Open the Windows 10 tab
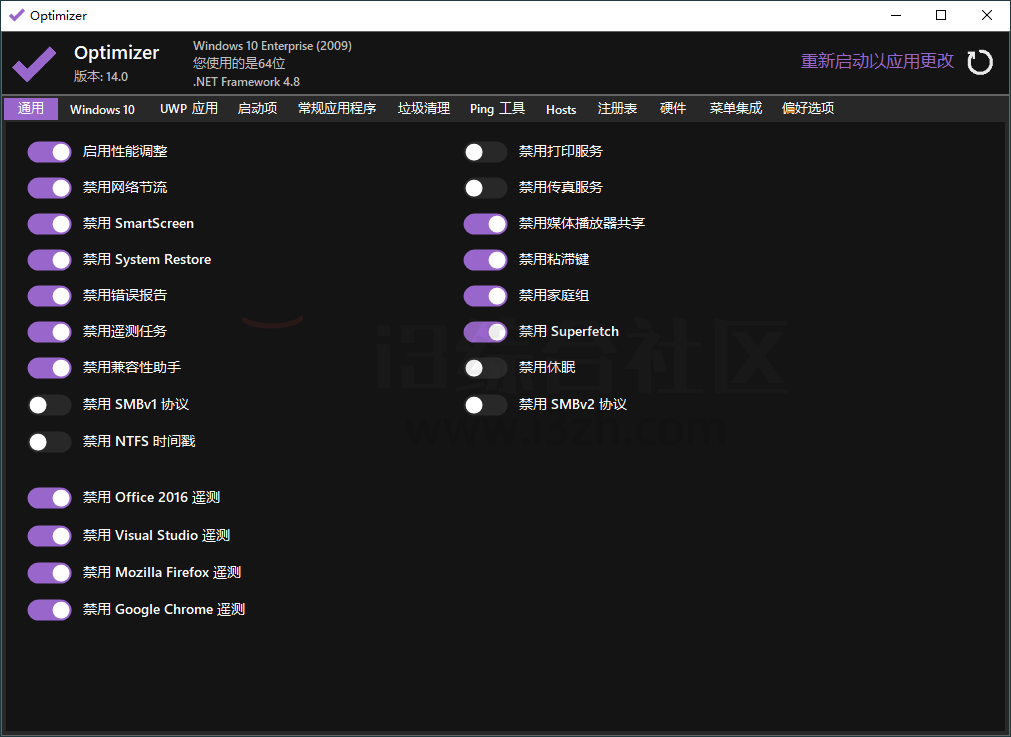 pyautogui.click(x=103, y=109)
